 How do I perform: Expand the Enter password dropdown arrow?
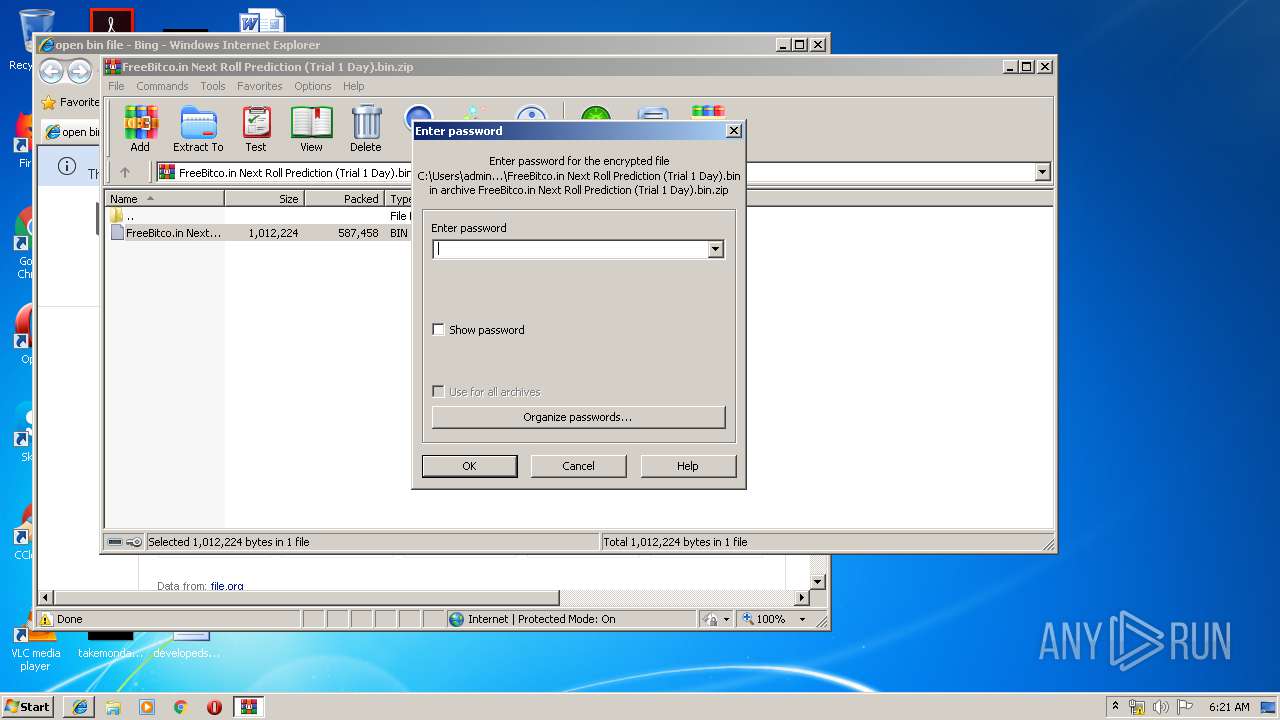pos(715,249)
